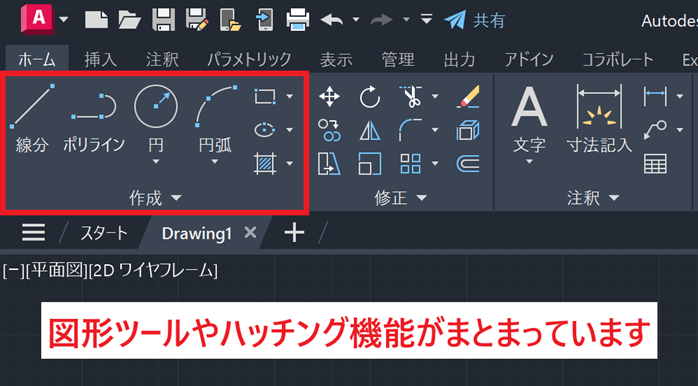Screen dimensions: 698x386
Task: Select the Trim scissors tool
Action: click(x=411, y=97)
